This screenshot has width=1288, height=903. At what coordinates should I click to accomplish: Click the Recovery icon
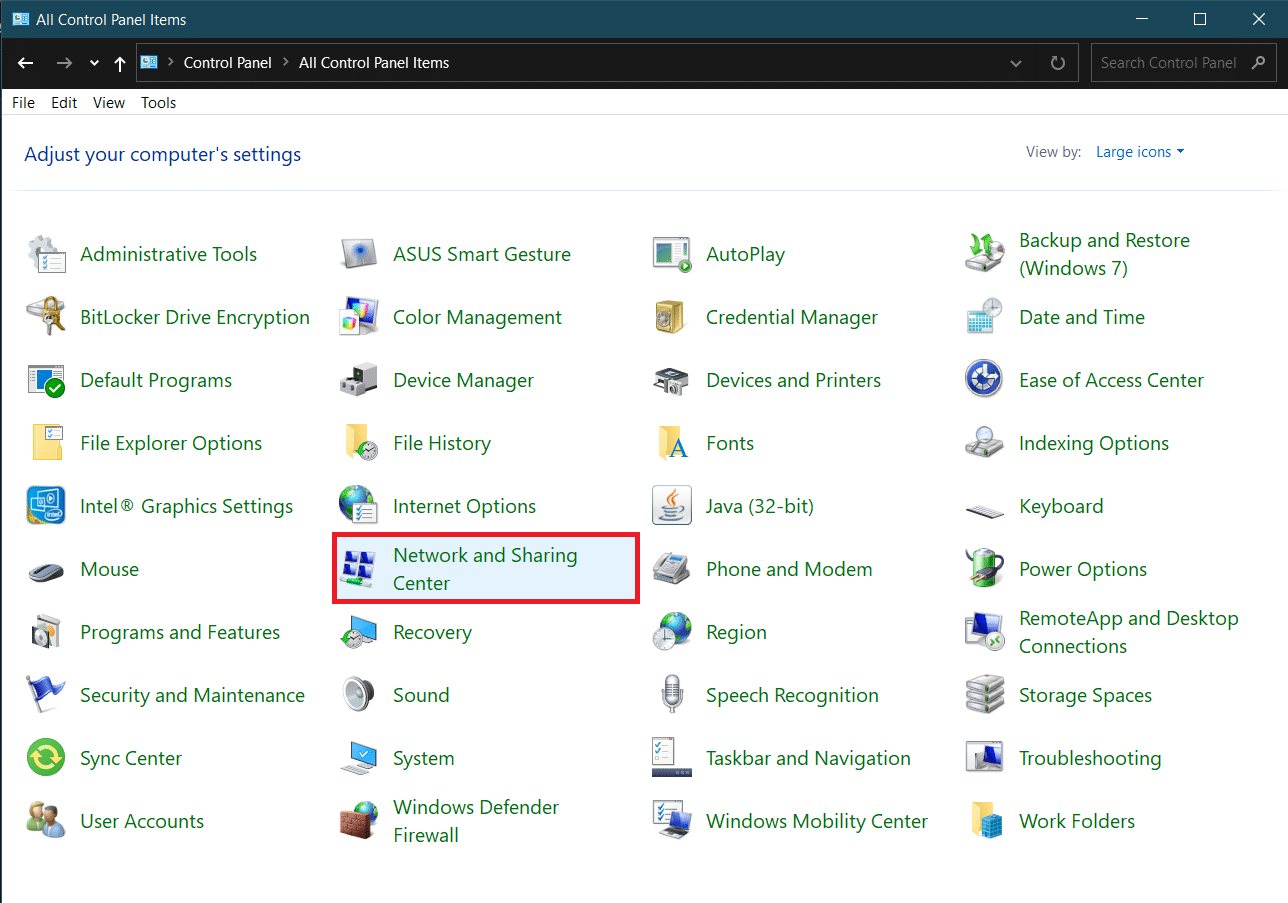coord(359,632)
